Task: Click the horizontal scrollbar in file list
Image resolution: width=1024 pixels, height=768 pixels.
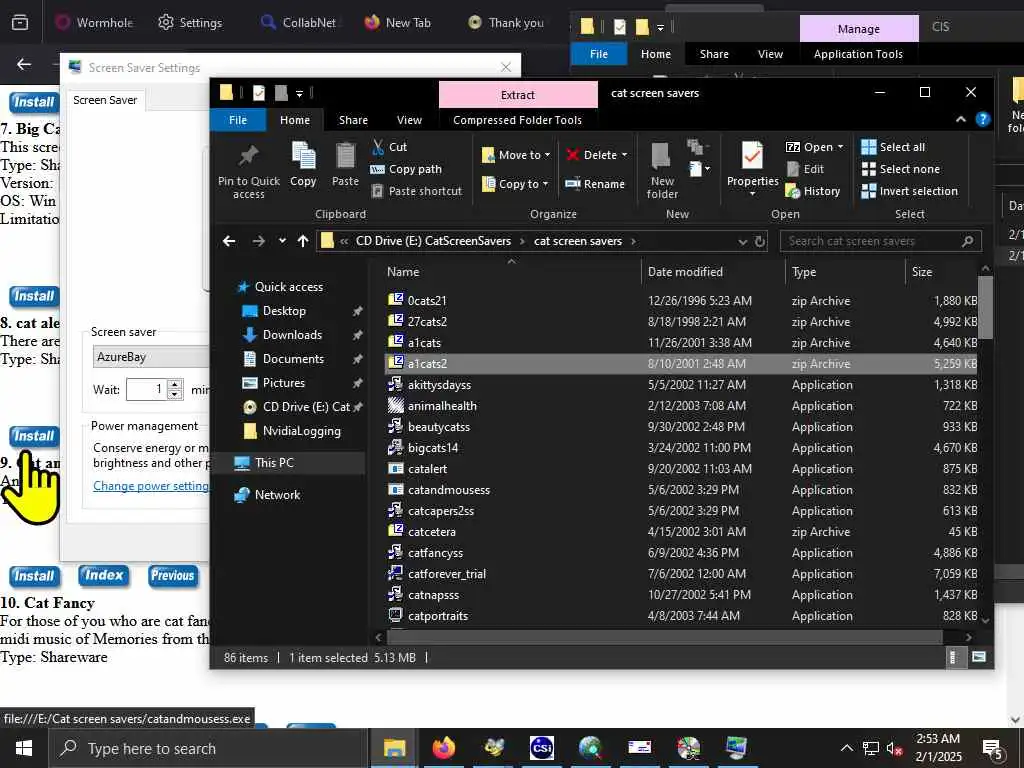Action: point(665,636)
